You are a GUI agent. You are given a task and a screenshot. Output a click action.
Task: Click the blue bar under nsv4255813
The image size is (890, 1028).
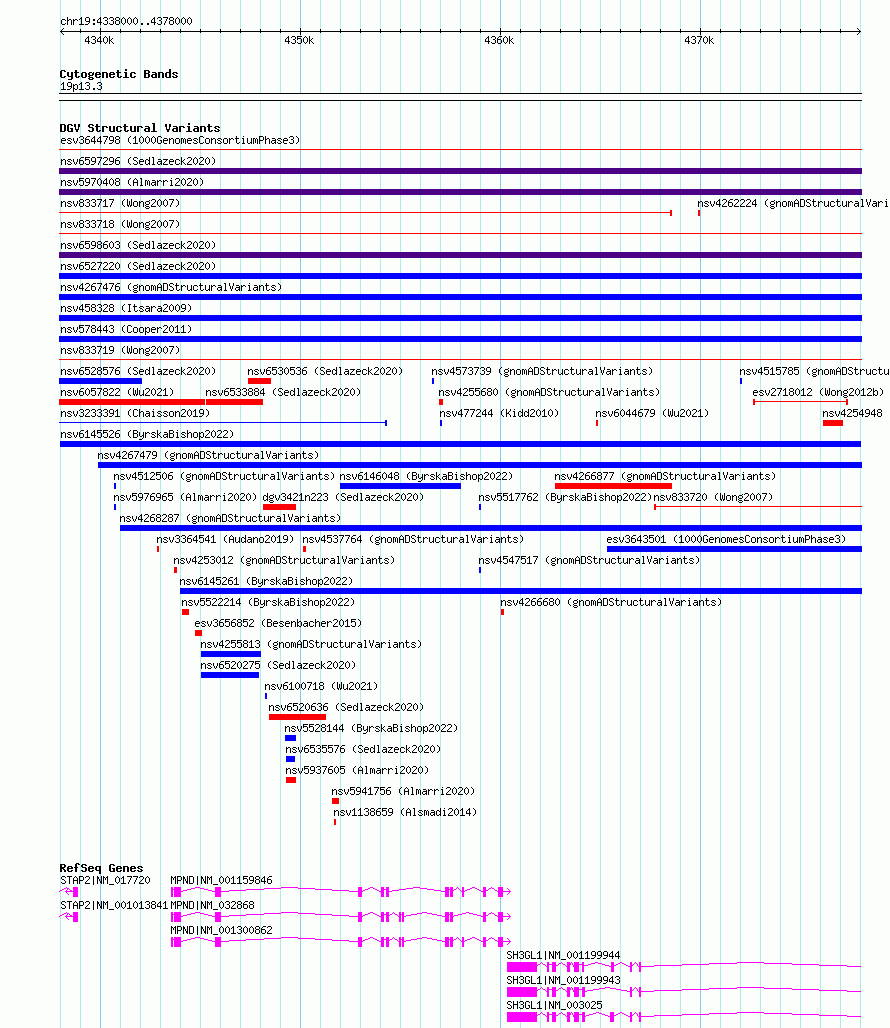tap(231, 654)
